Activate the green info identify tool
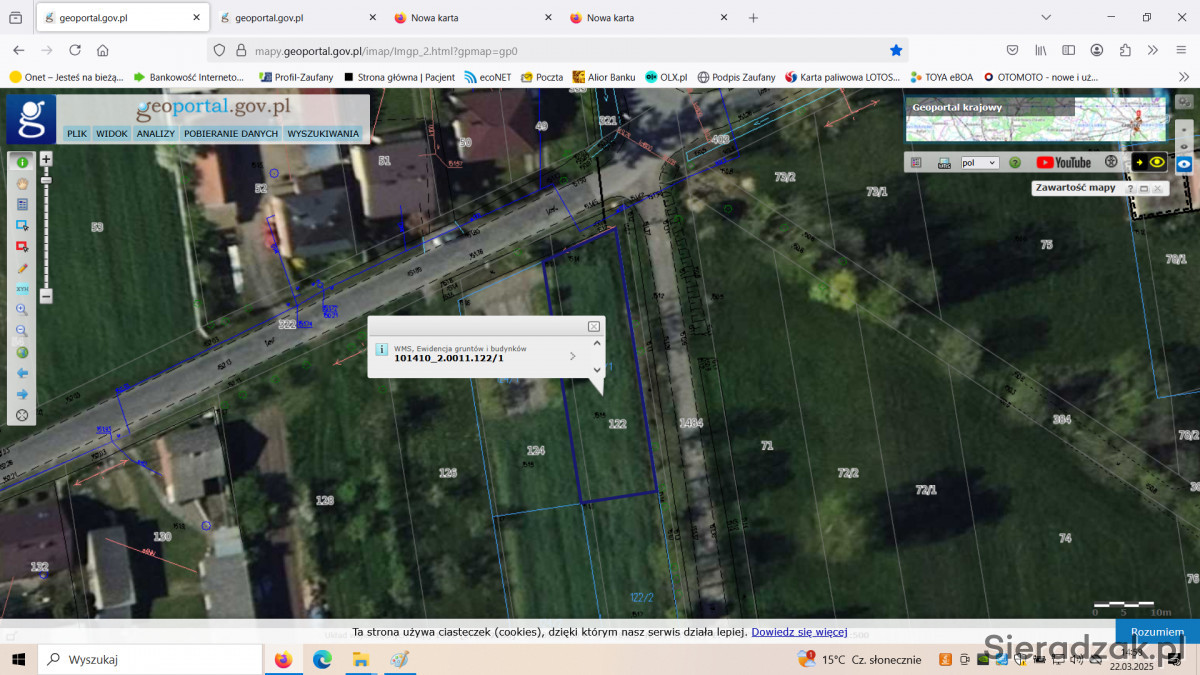The width and height of the screenshot is (1200, 675). [22, 162]
